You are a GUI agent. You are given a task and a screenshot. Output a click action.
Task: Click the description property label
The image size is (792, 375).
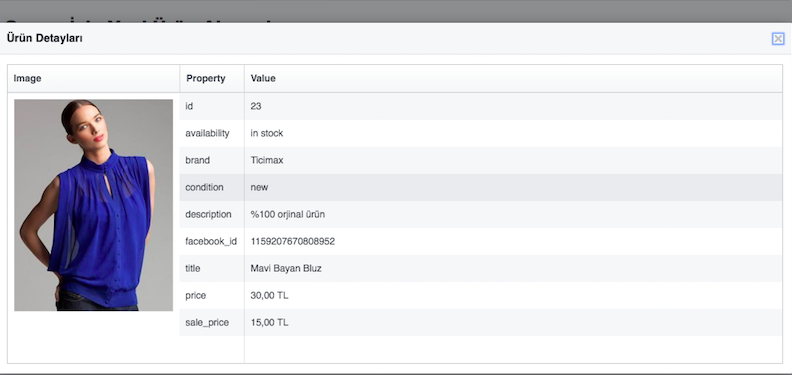coord(208,214)
